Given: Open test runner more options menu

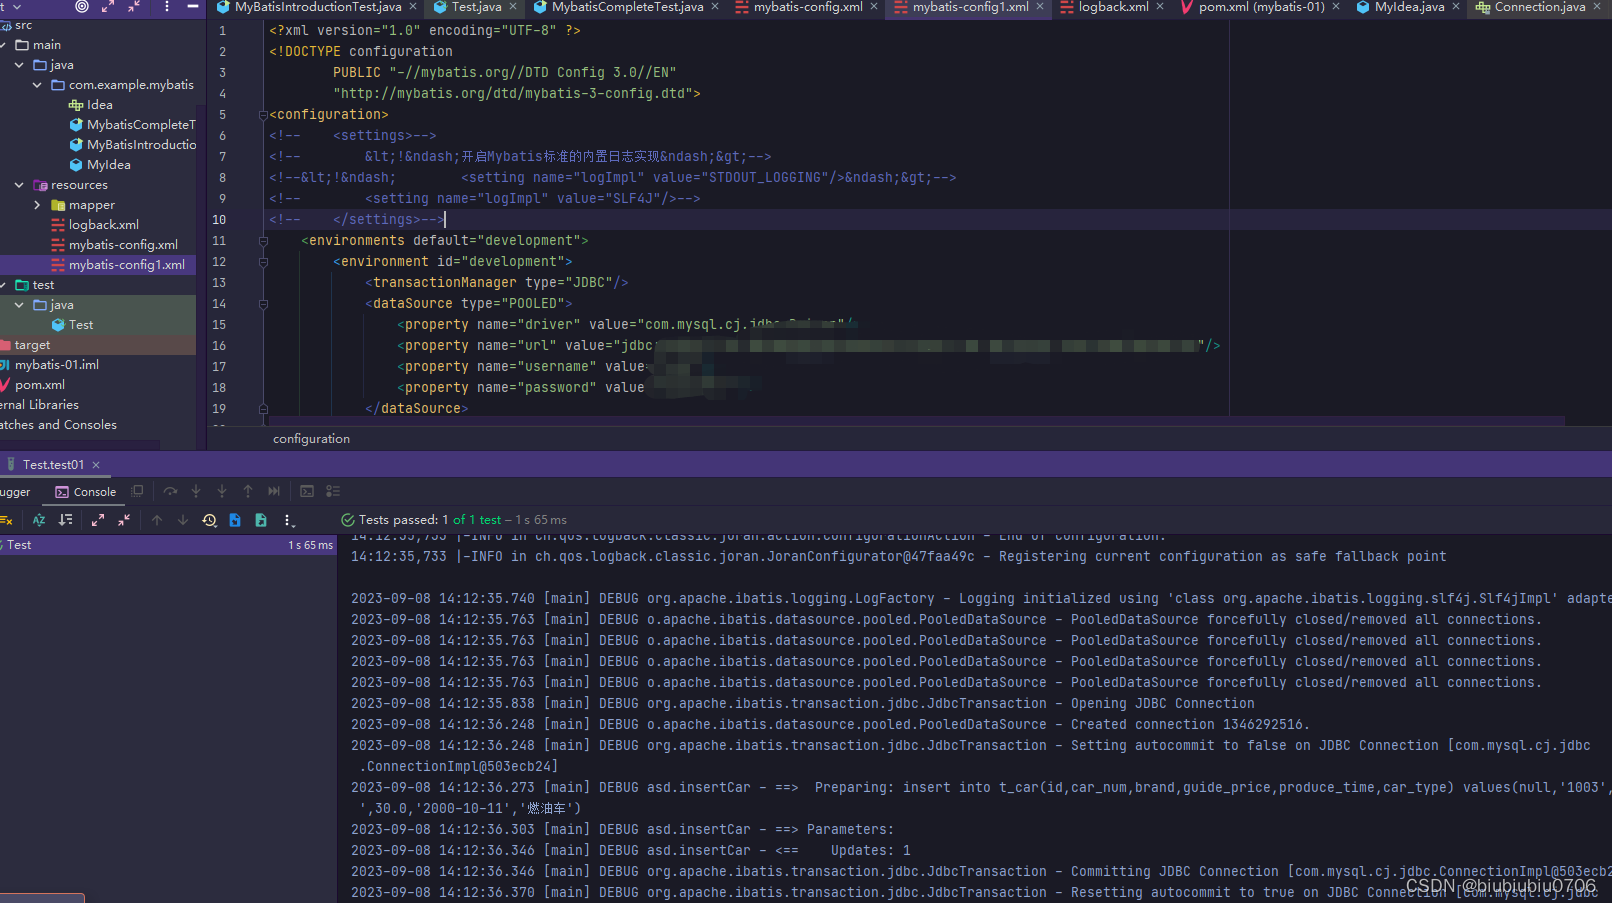Looking at the screenshot, I should 288,520.
